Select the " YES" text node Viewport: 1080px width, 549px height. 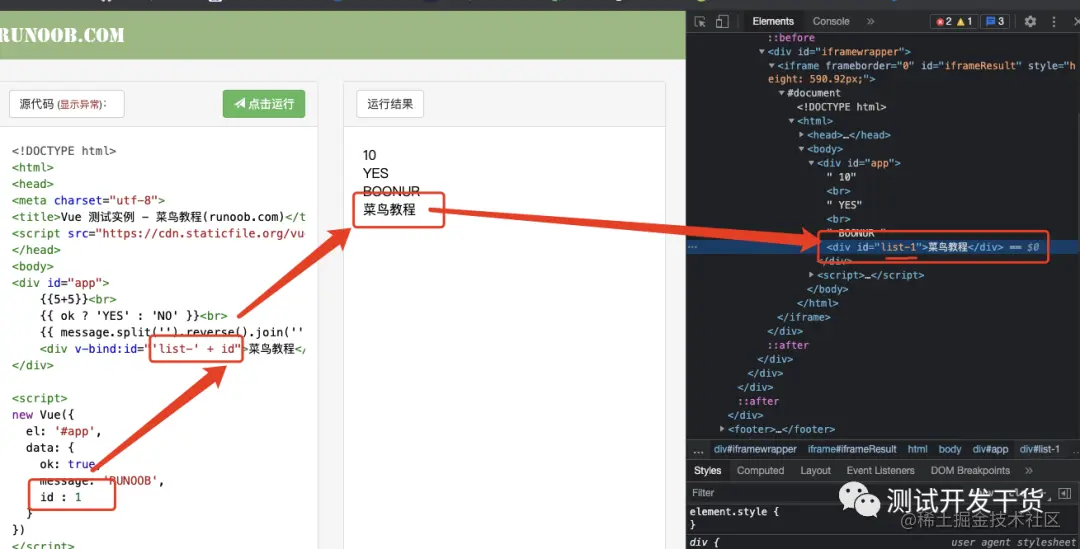(x=844, y=205)
